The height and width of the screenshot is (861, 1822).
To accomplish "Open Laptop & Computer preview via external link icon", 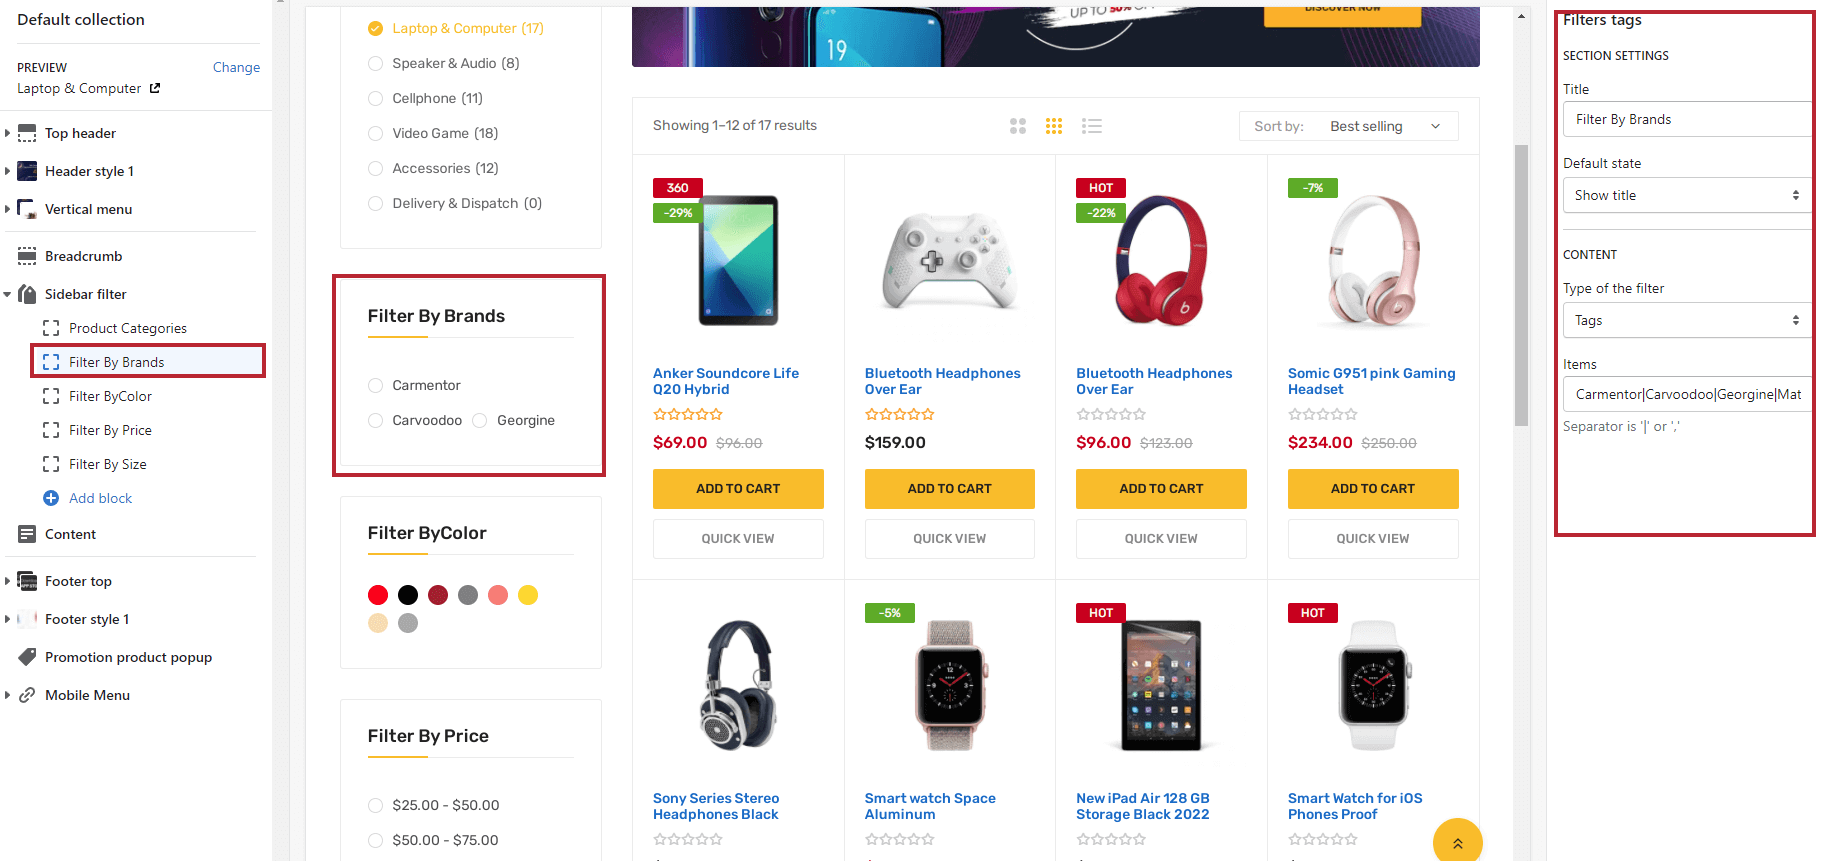I will [155, 88].
